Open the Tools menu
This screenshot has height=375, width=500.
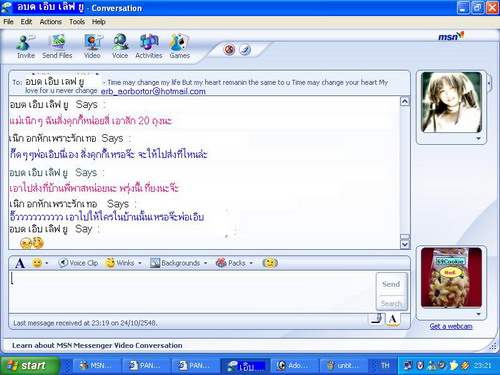pyautogui.click(x=77, y=22)
